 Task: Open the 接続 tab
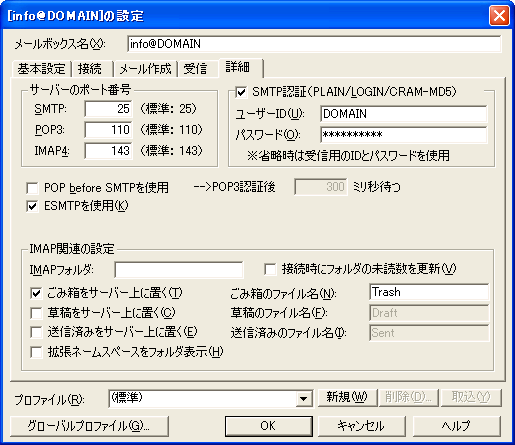pos(90,69)
